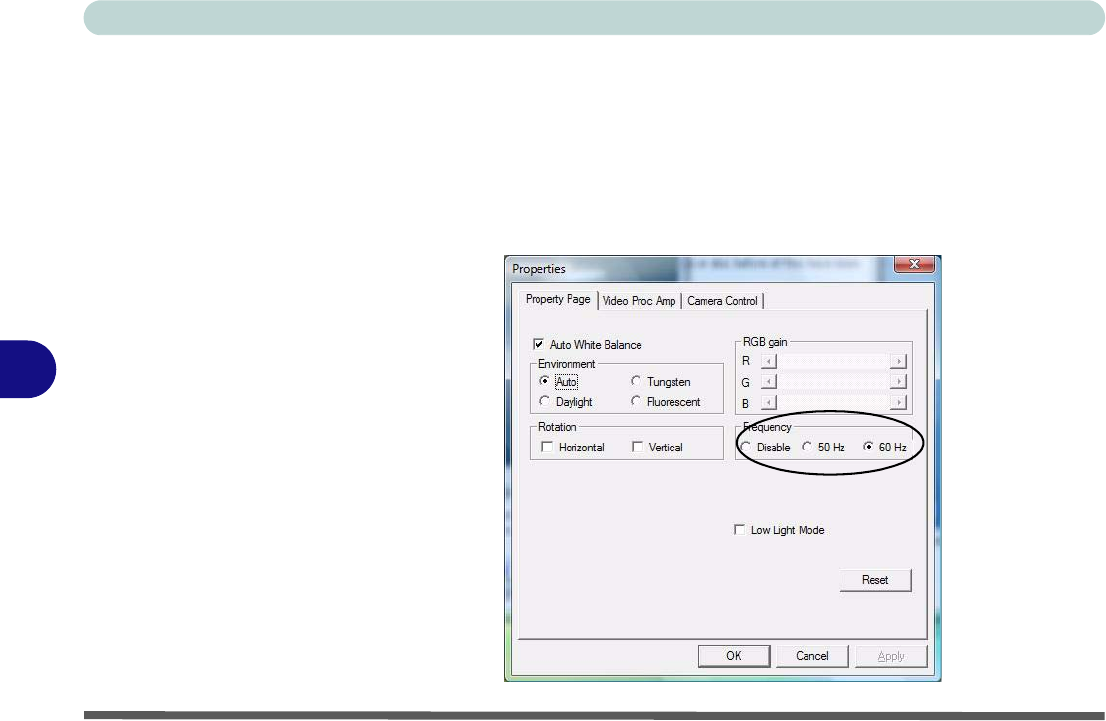This screenshot has width=1106, height=721.
Task: Click the R gain slider track
Action: coord(833,361)
